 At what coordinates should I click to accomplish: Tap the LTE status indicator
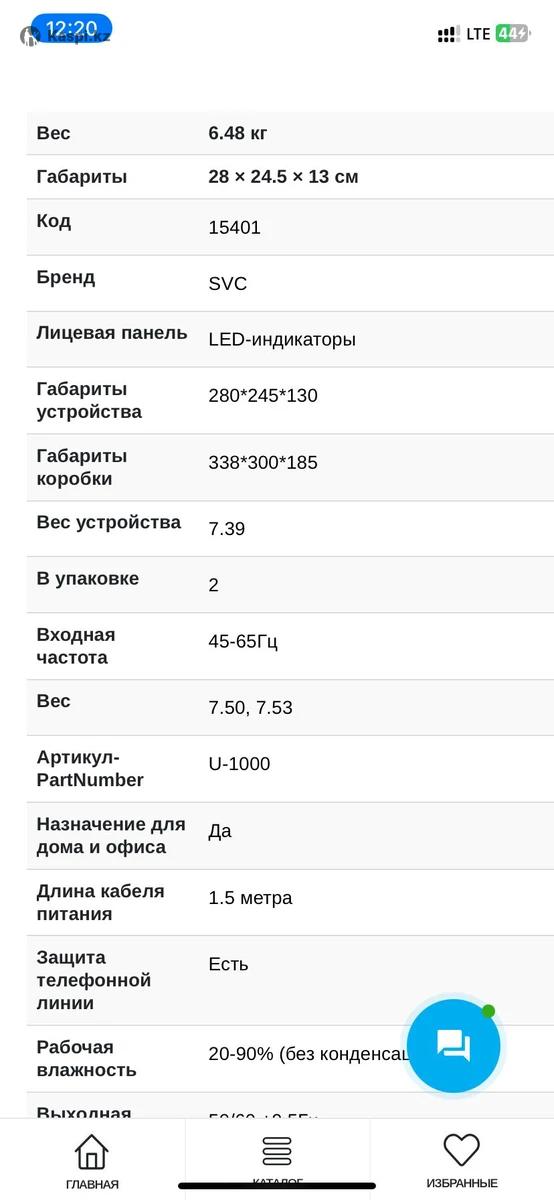pyautogui.click(x=478, y=34)
